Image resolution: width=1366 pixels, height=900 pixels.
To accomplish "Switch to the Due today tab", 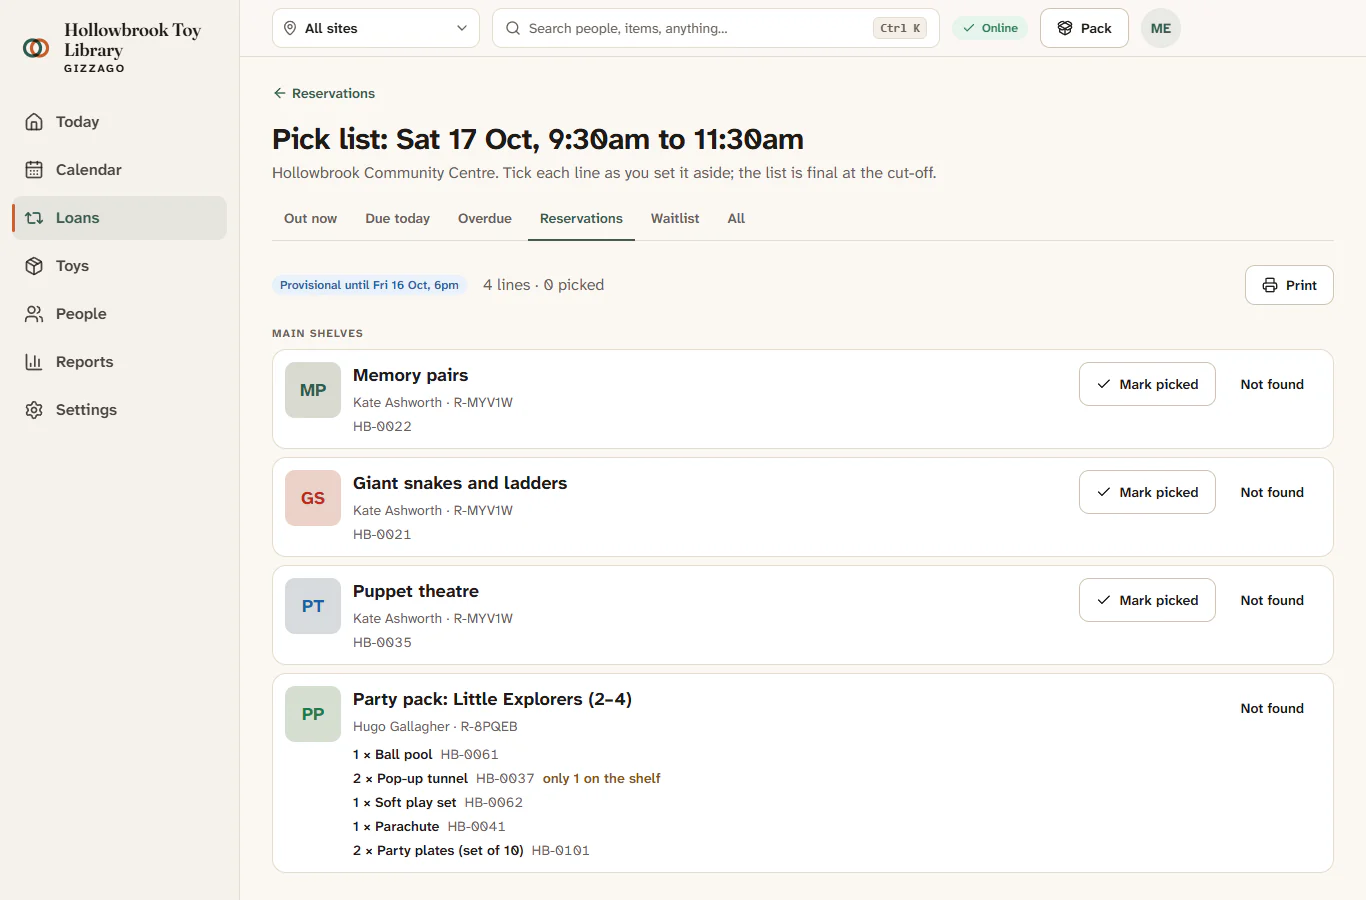I will tap(397, 218).
